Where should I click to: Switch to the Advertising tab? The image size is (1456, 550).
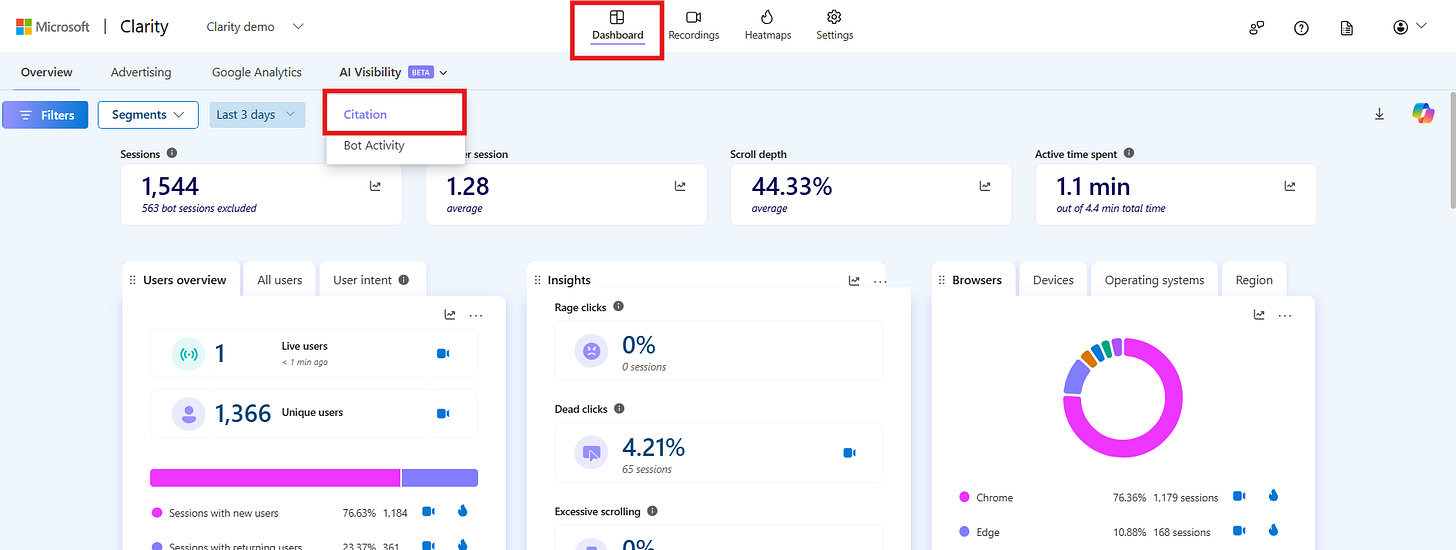tap(141, 72)
